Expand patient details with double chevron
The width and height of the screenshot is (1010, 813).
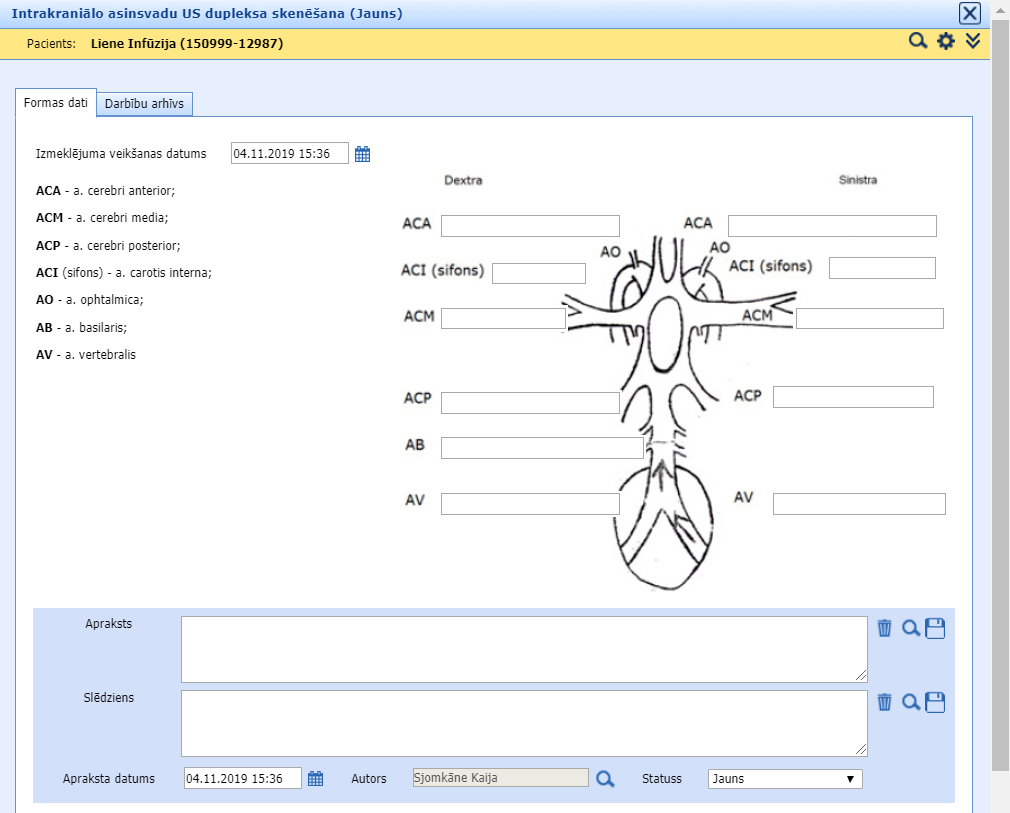[973, 42]
